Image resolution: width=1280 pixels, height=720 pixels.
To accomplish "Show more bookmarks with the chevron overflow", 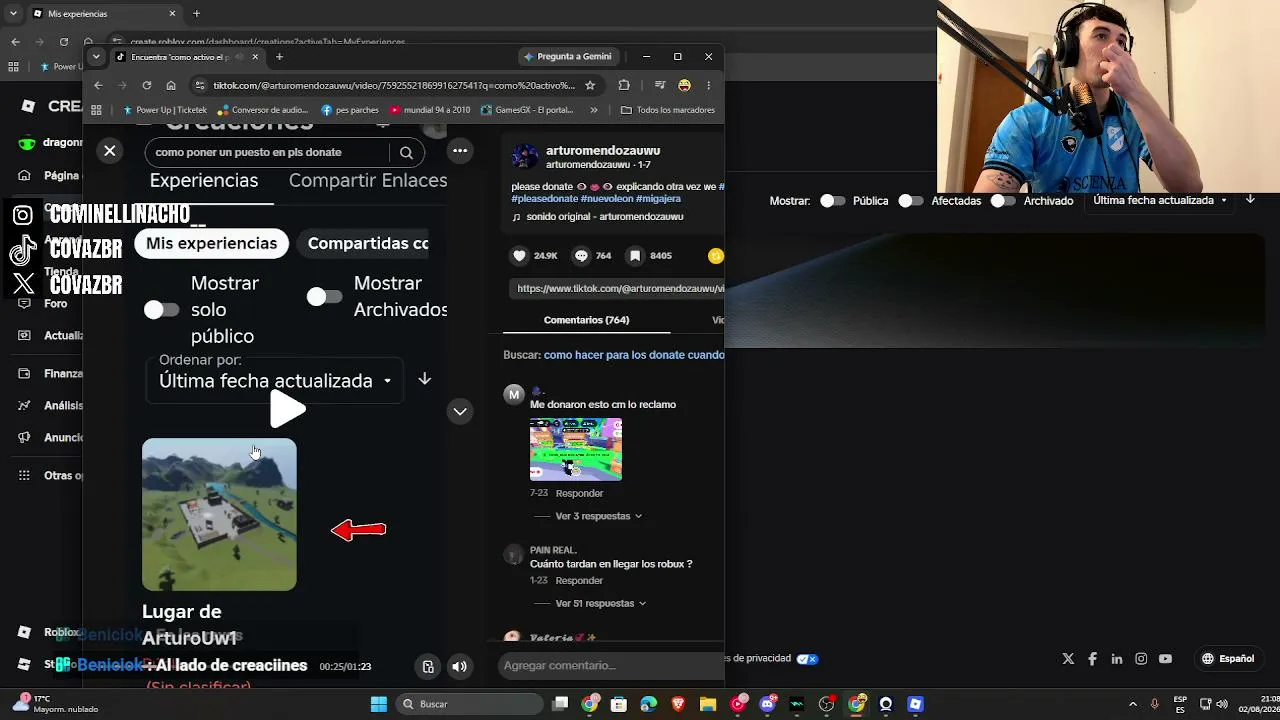I will (594, 110).
